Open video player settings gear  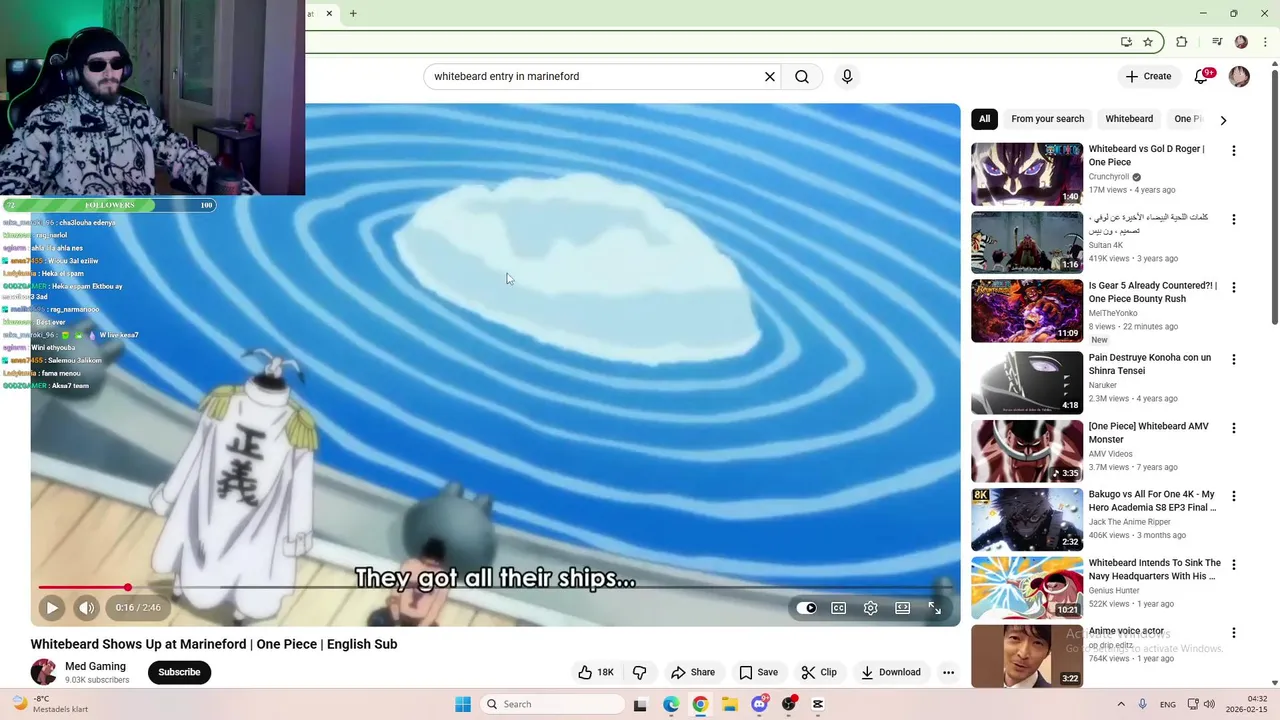pyautogui.click(x=871, y=608)
